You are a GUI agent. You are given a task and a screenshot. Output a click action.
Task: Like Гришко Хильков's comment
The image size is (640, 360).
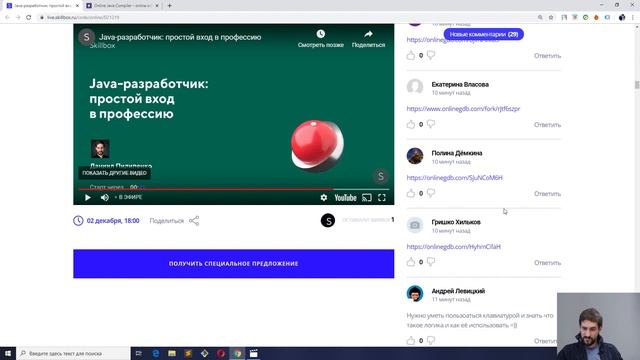coord(411,262)
